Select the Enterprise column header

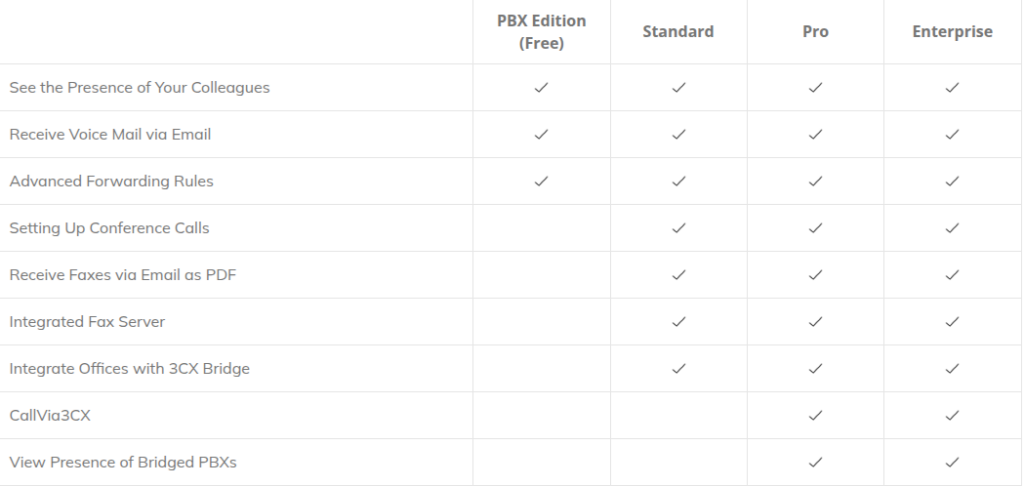click(952, 32)
